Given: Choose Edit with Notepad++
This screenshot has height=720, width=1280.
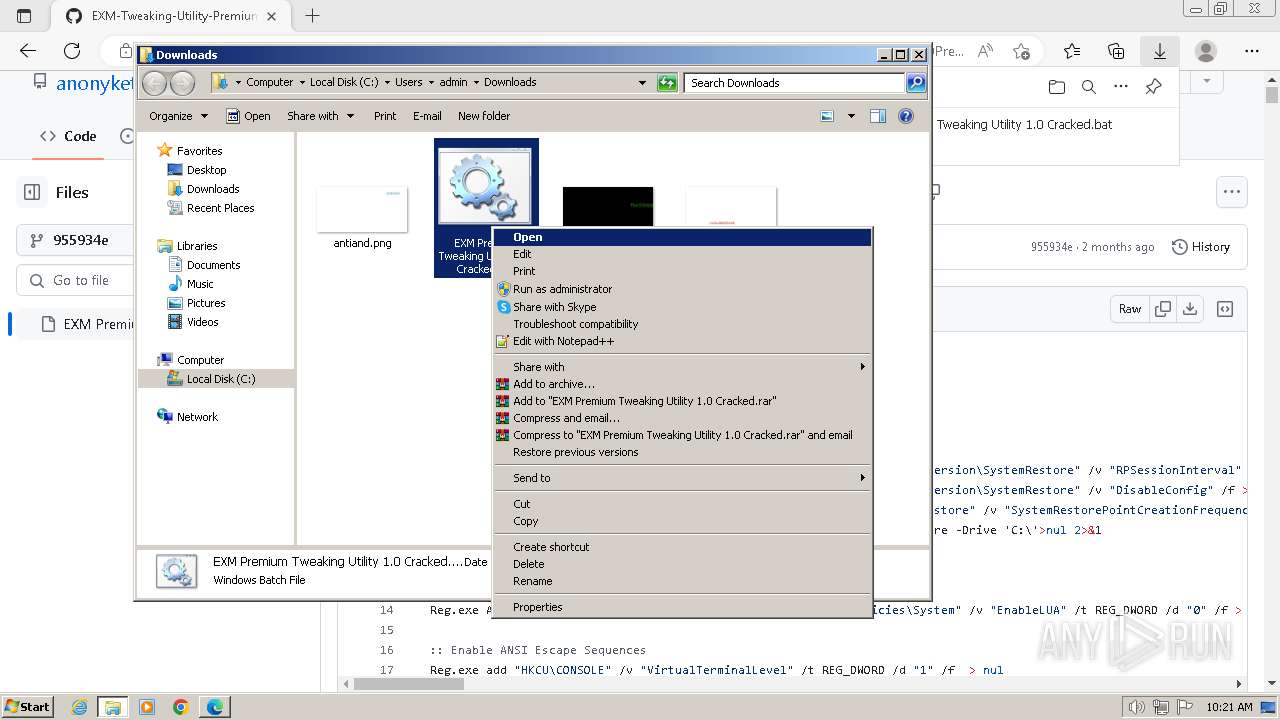Looking at the screenshot, I should pyautogui.click(x=683, y=341).
